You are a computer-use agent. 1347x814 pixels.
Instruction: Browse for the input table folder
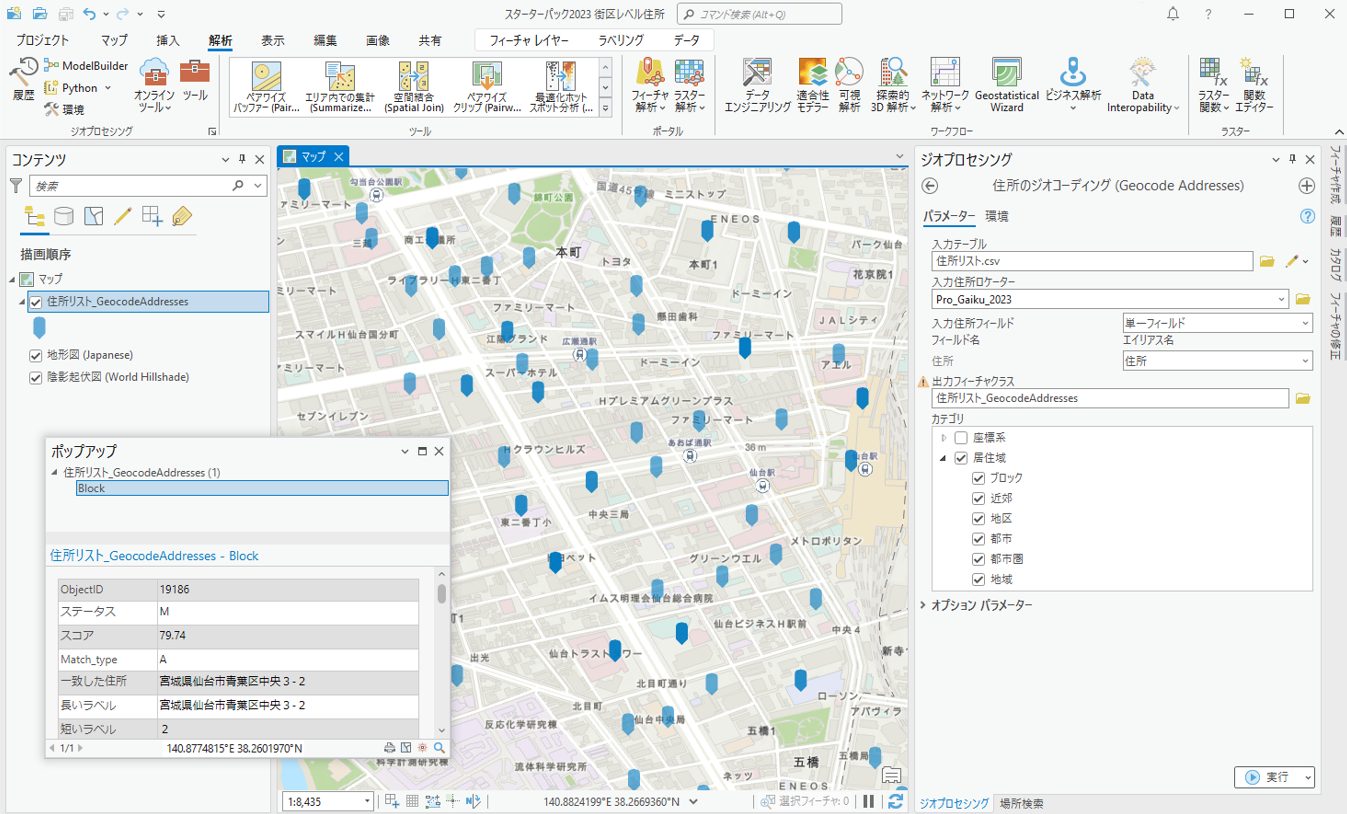(1267, 261)
